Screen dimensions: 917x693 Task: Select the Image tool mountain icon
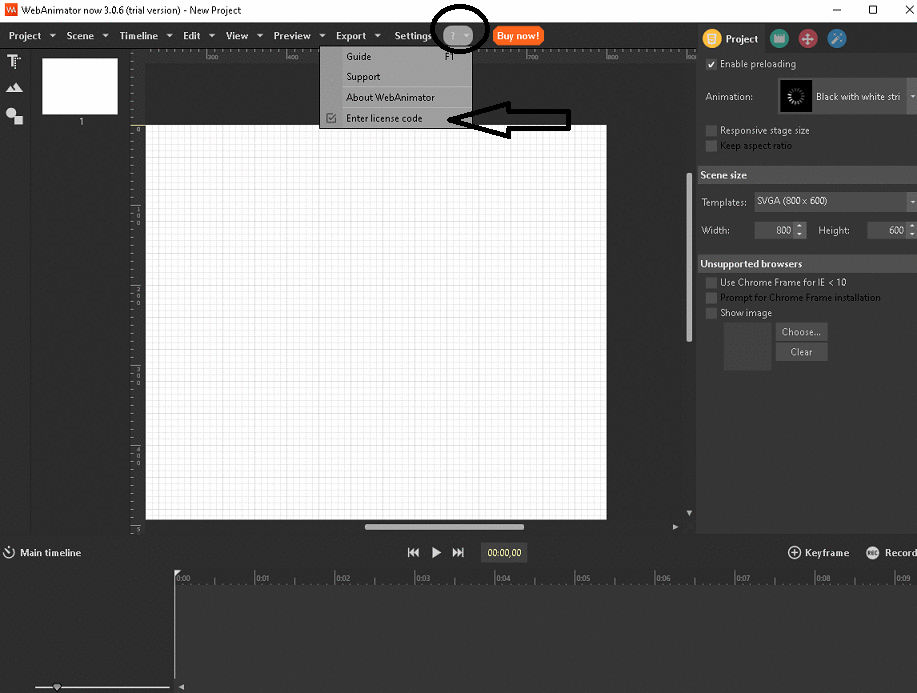(x=14, y=88)
